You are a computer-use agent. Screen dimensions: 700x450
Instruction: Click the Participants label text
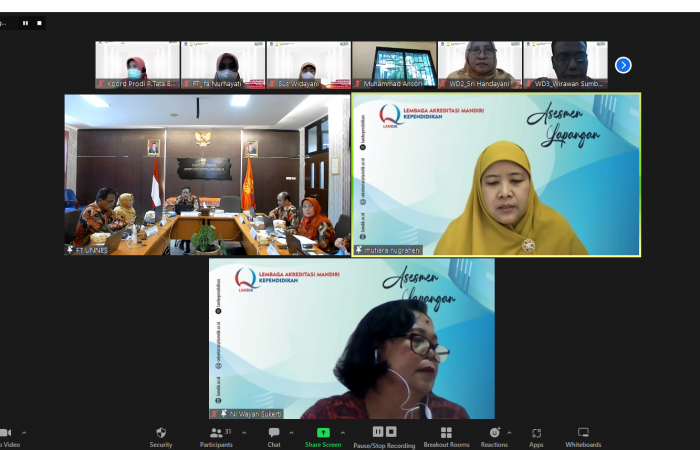click(216, 445)
